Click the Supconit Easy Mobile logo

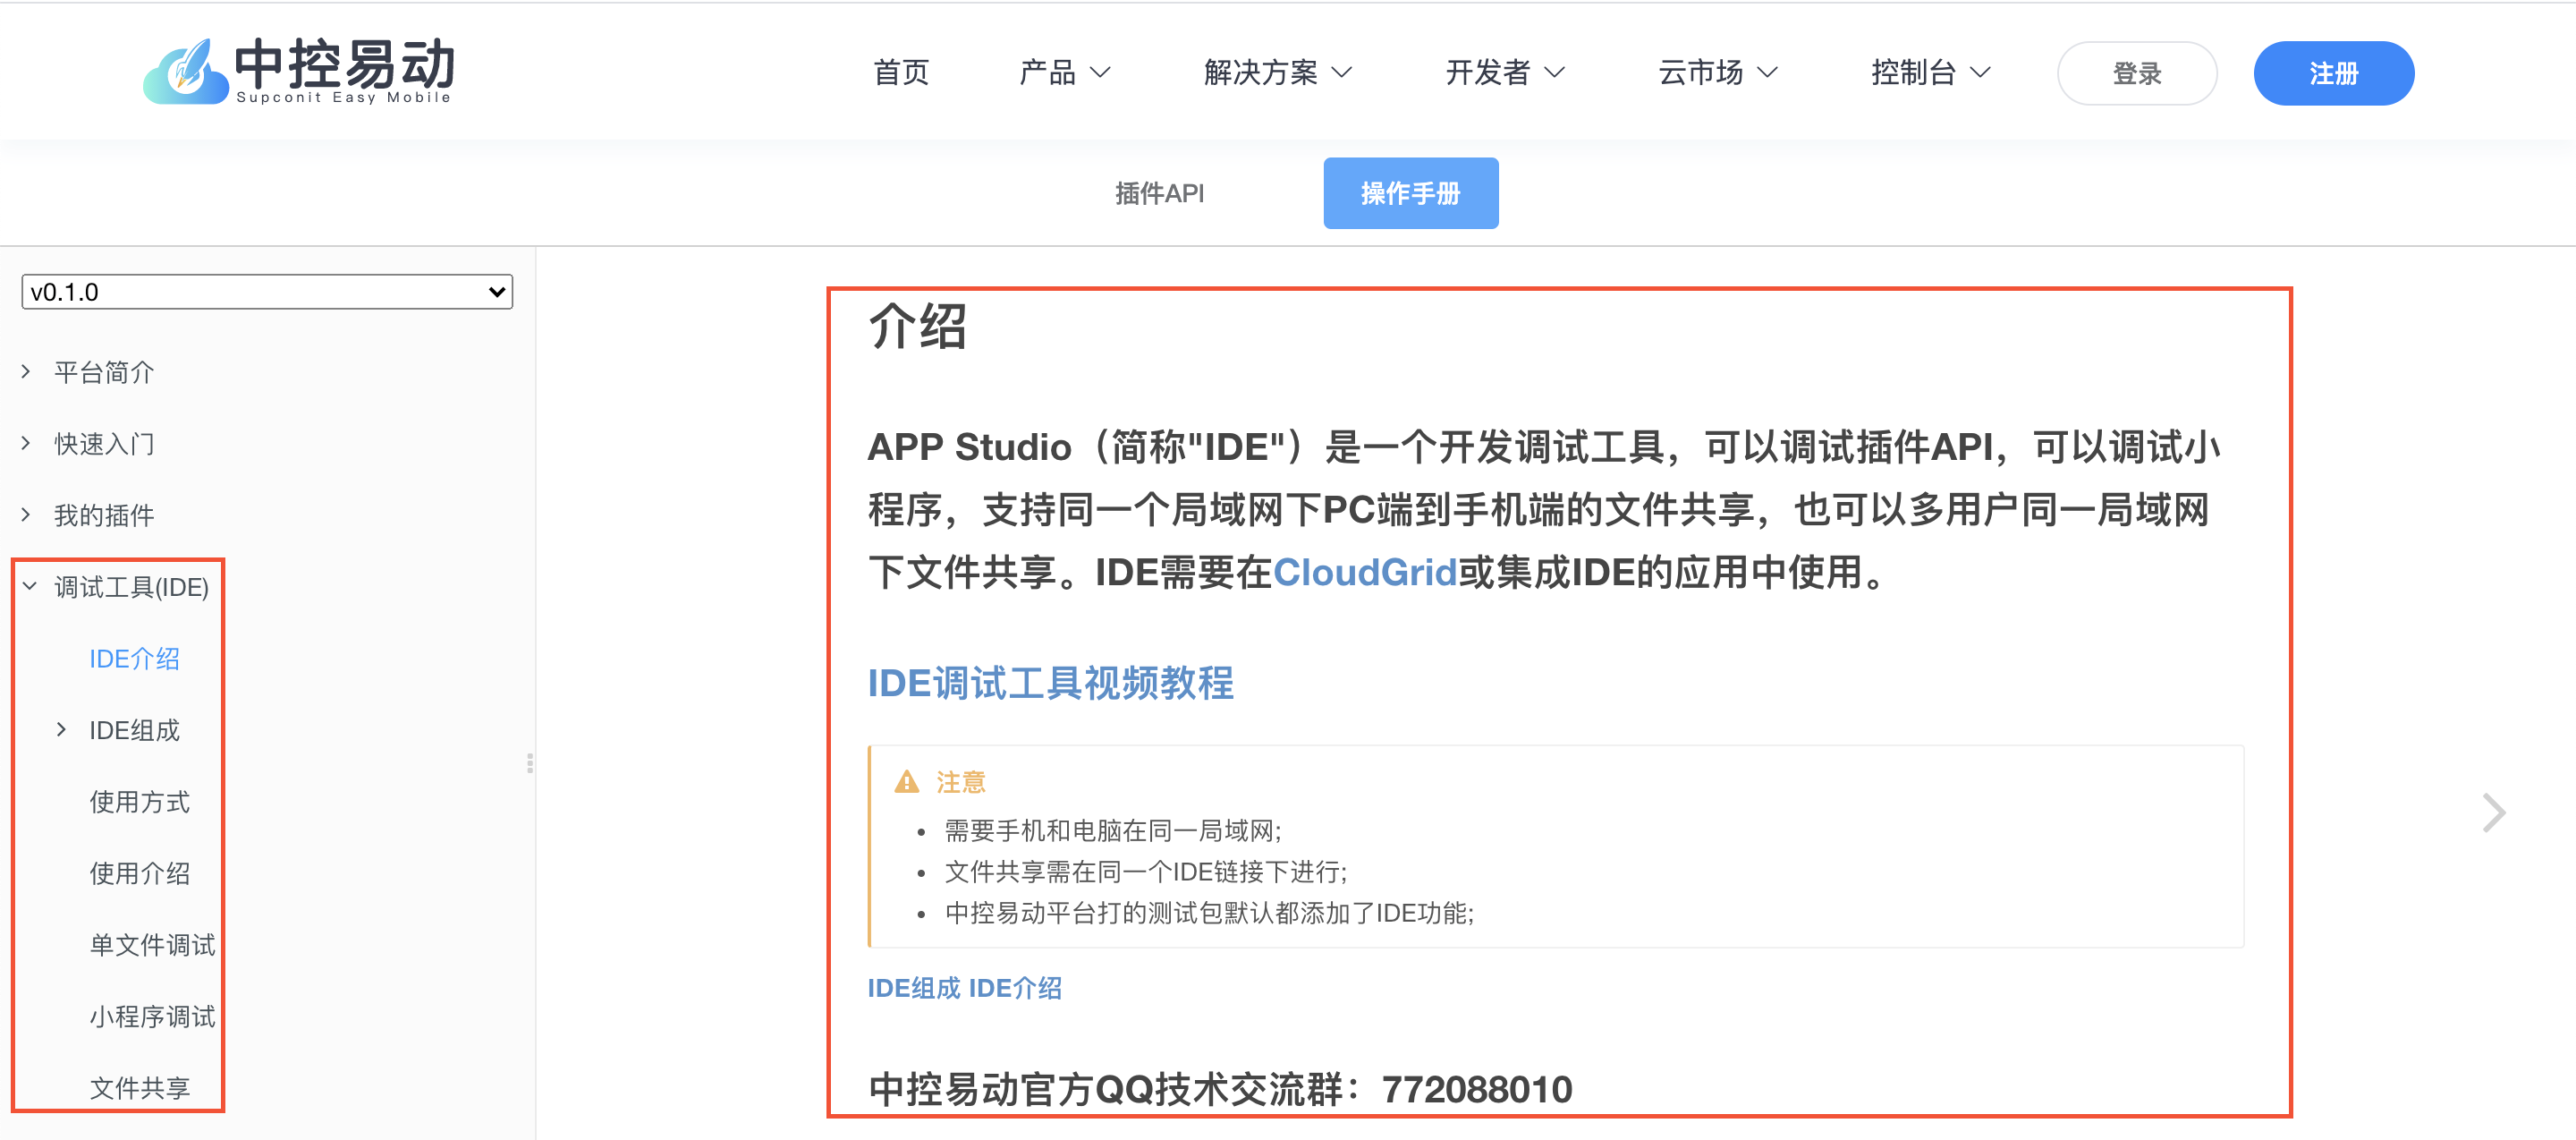coord(298,70)
